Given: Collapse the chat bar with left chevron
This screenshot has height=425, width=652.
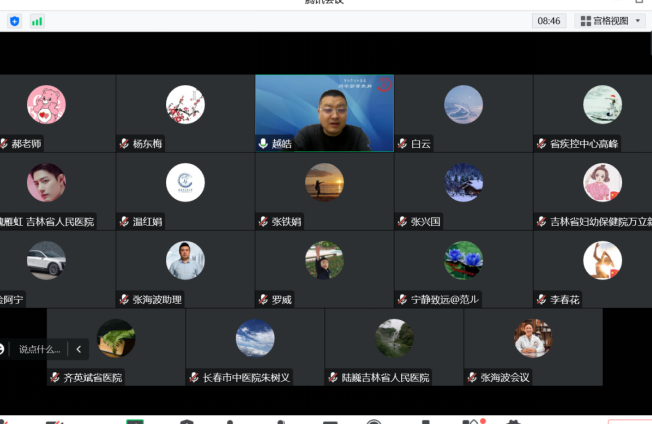Looking at the screenshot, I should coord(79,349).
